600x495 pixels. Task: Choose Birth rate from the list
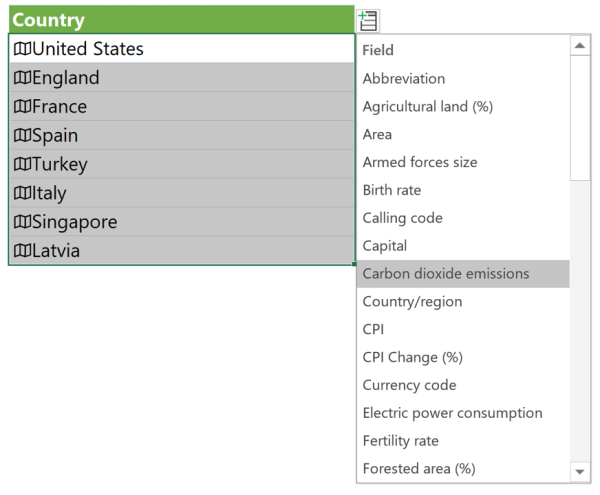tap(392, 190)
